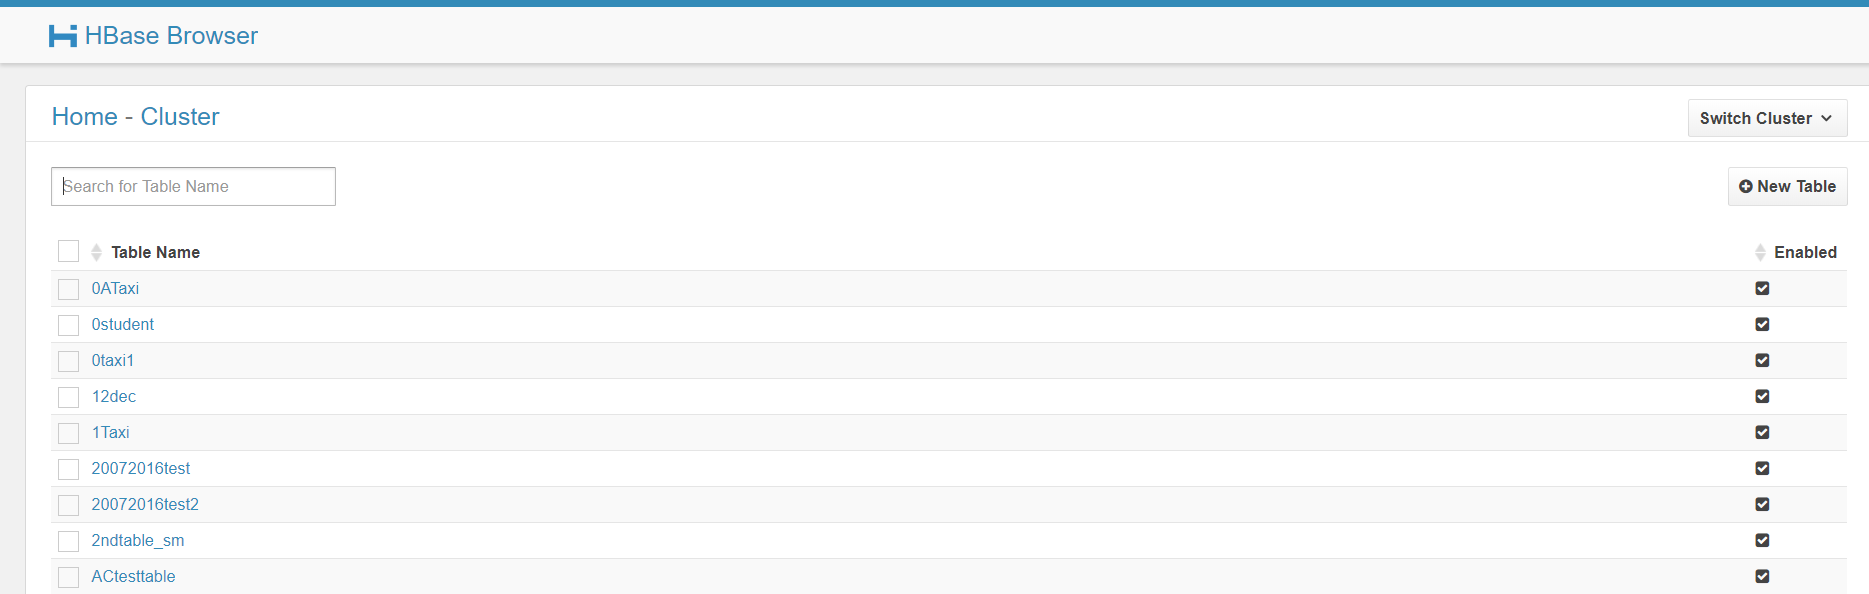This screenshot has width=1869, height=594.
Task: Open the ACtesttable table link
Action: click(x=133, y=576)
